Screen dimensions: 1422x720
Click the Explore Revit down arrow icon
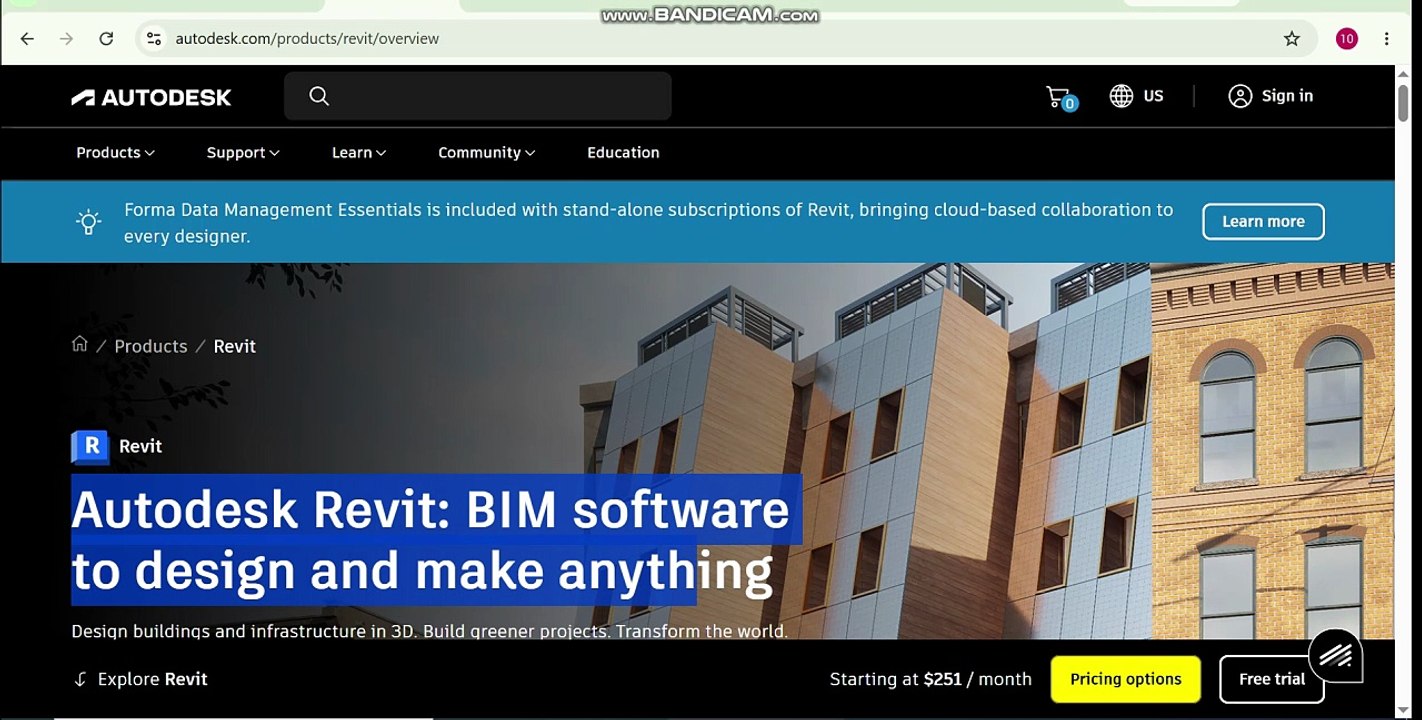point(80,680)
